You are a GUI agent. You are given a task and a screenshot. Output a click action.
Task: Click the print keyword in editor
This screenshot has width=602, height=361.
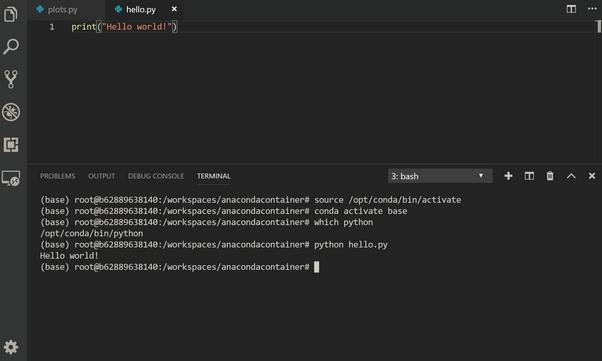tap(83, 26)
